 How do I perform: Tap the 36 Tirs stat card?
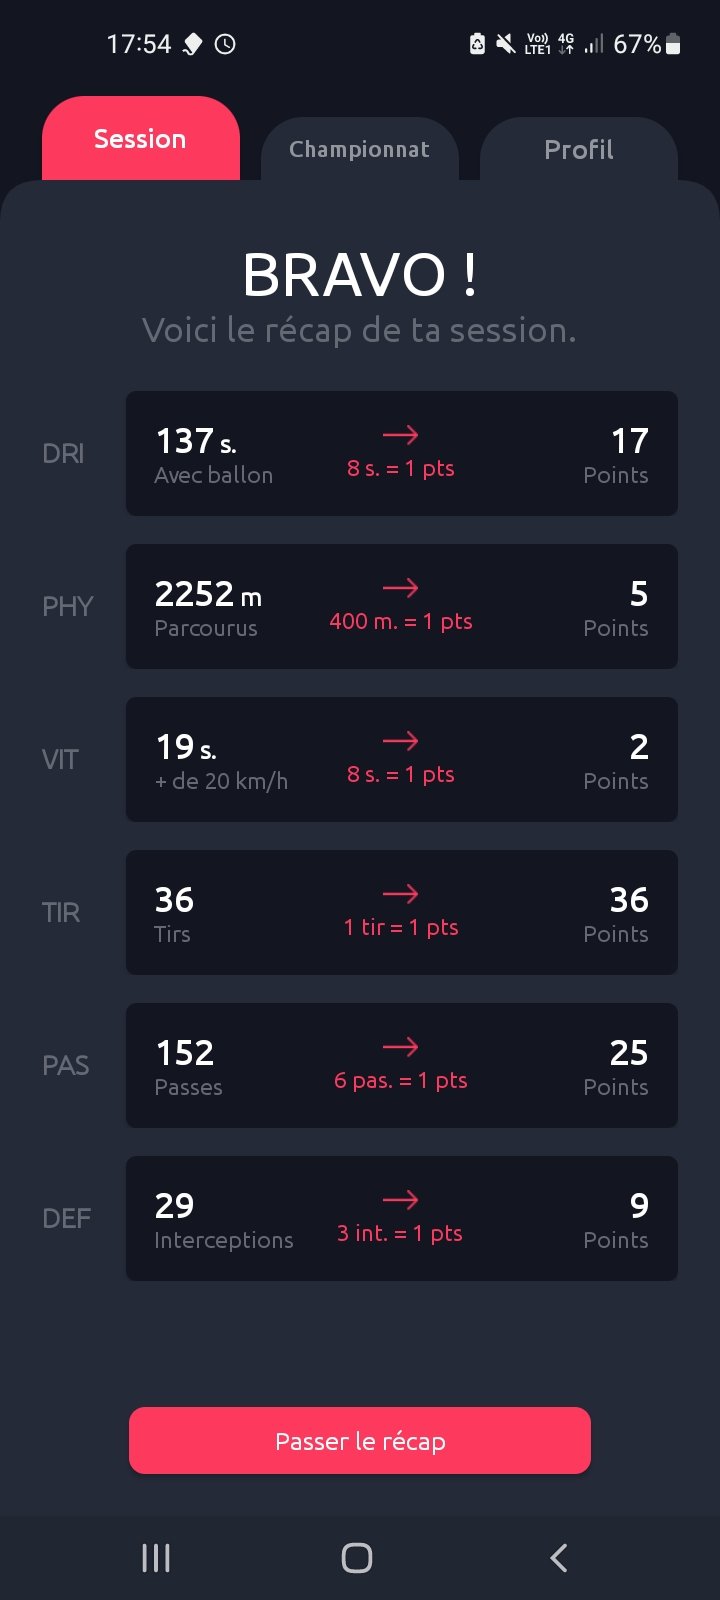click(x=401, y=912)
